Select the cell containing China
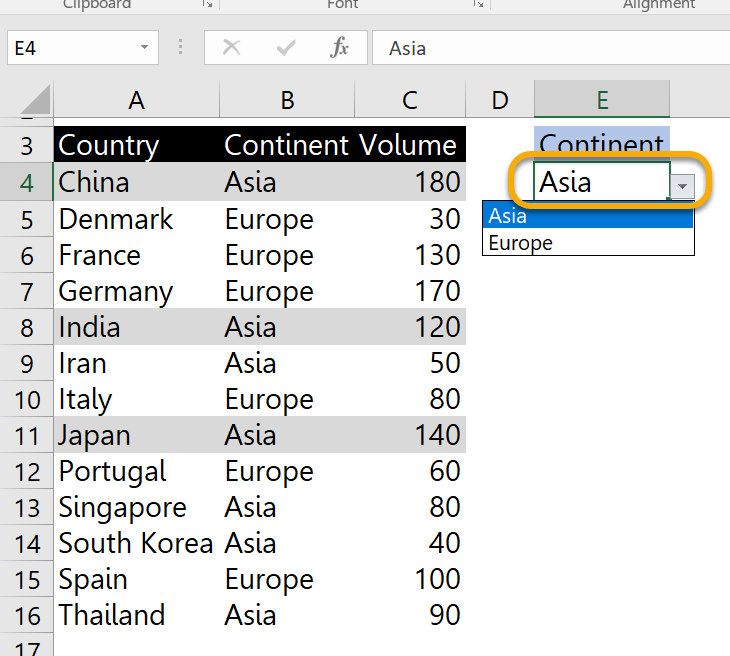This screenshot has width=730, height=656. 137,182
